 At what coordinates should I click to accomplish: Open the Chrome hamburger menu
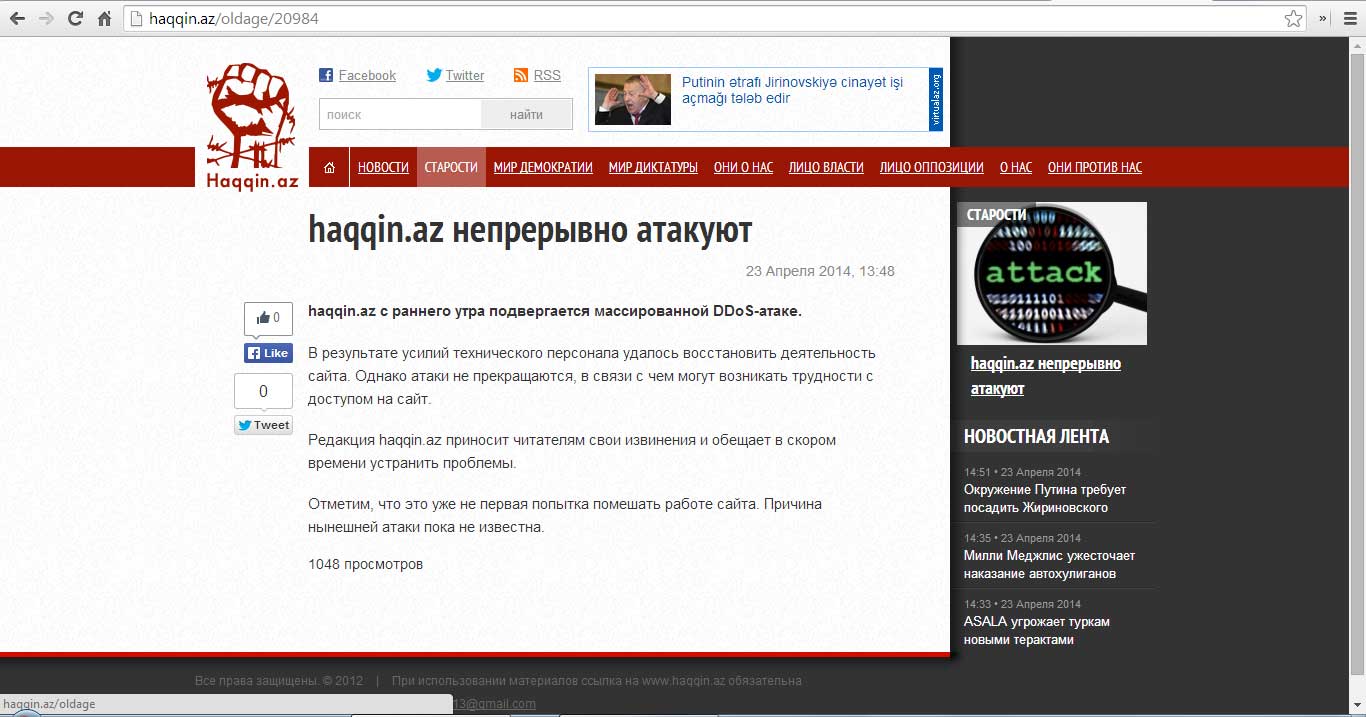click(x=1350, y=19)
